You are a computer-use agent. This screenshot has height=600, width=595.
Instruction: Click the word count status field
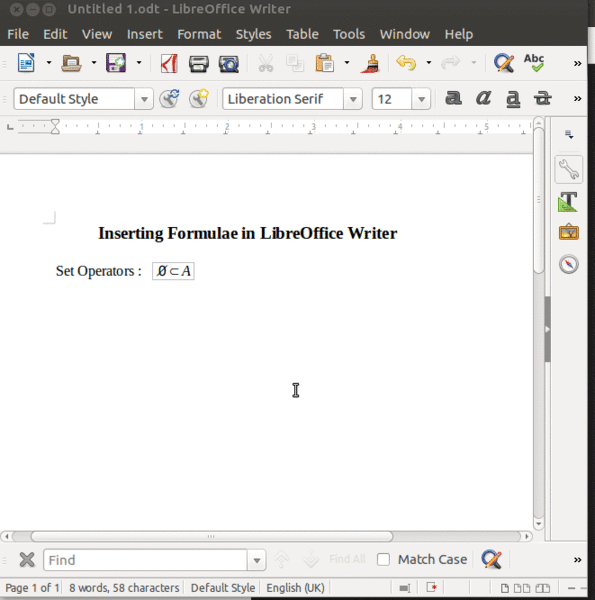124,588
